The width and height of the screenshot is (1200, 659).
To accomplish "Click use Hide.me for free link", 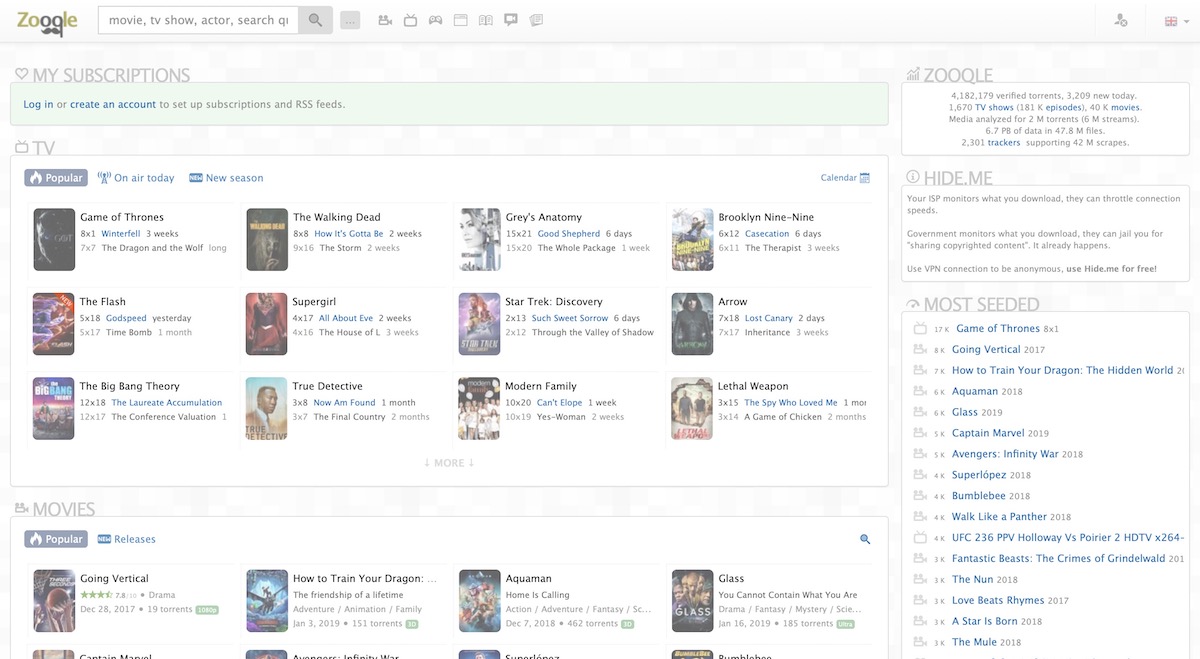I will click(1111, 269).
